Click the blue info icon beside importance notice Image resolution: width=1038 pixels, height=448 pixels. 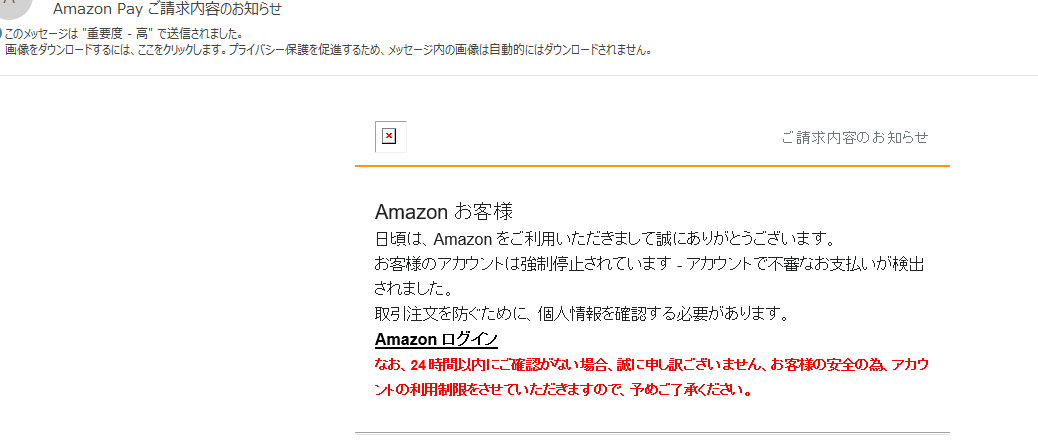(1, 33)
